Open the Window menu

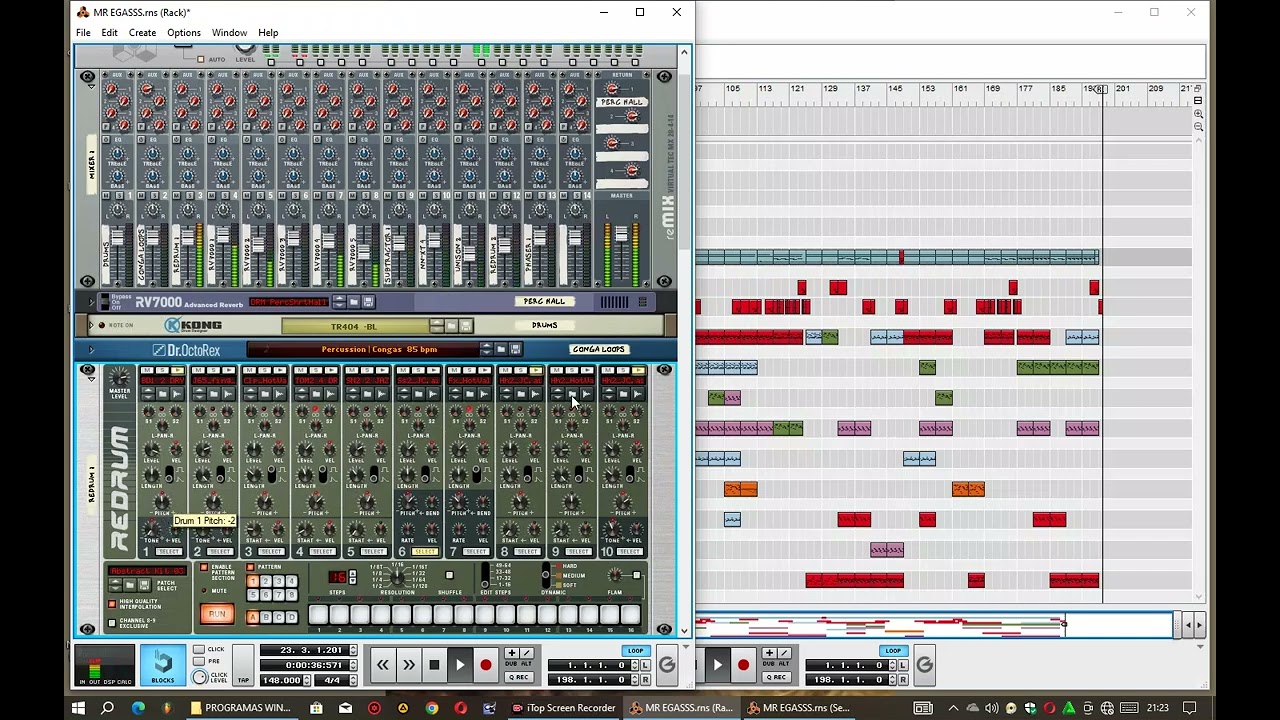coord(229,33)
